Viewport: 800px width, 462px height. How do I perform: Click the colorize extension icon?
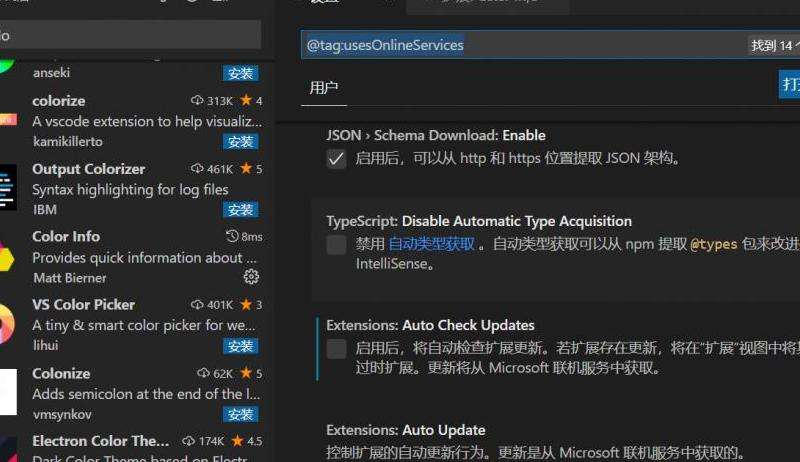[8, 119]
